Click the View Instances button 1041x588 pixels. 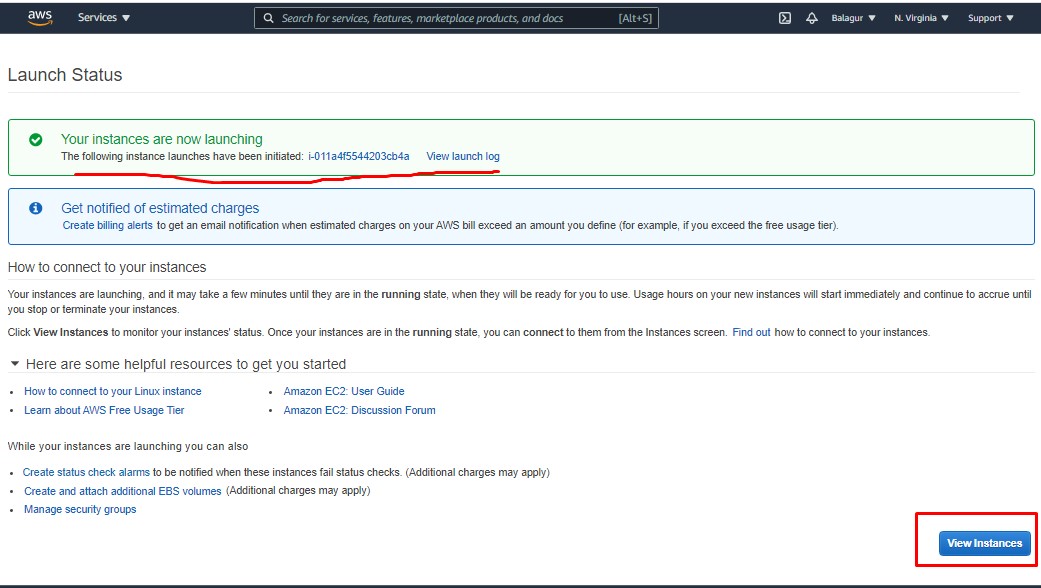click(x=983, y=543)
